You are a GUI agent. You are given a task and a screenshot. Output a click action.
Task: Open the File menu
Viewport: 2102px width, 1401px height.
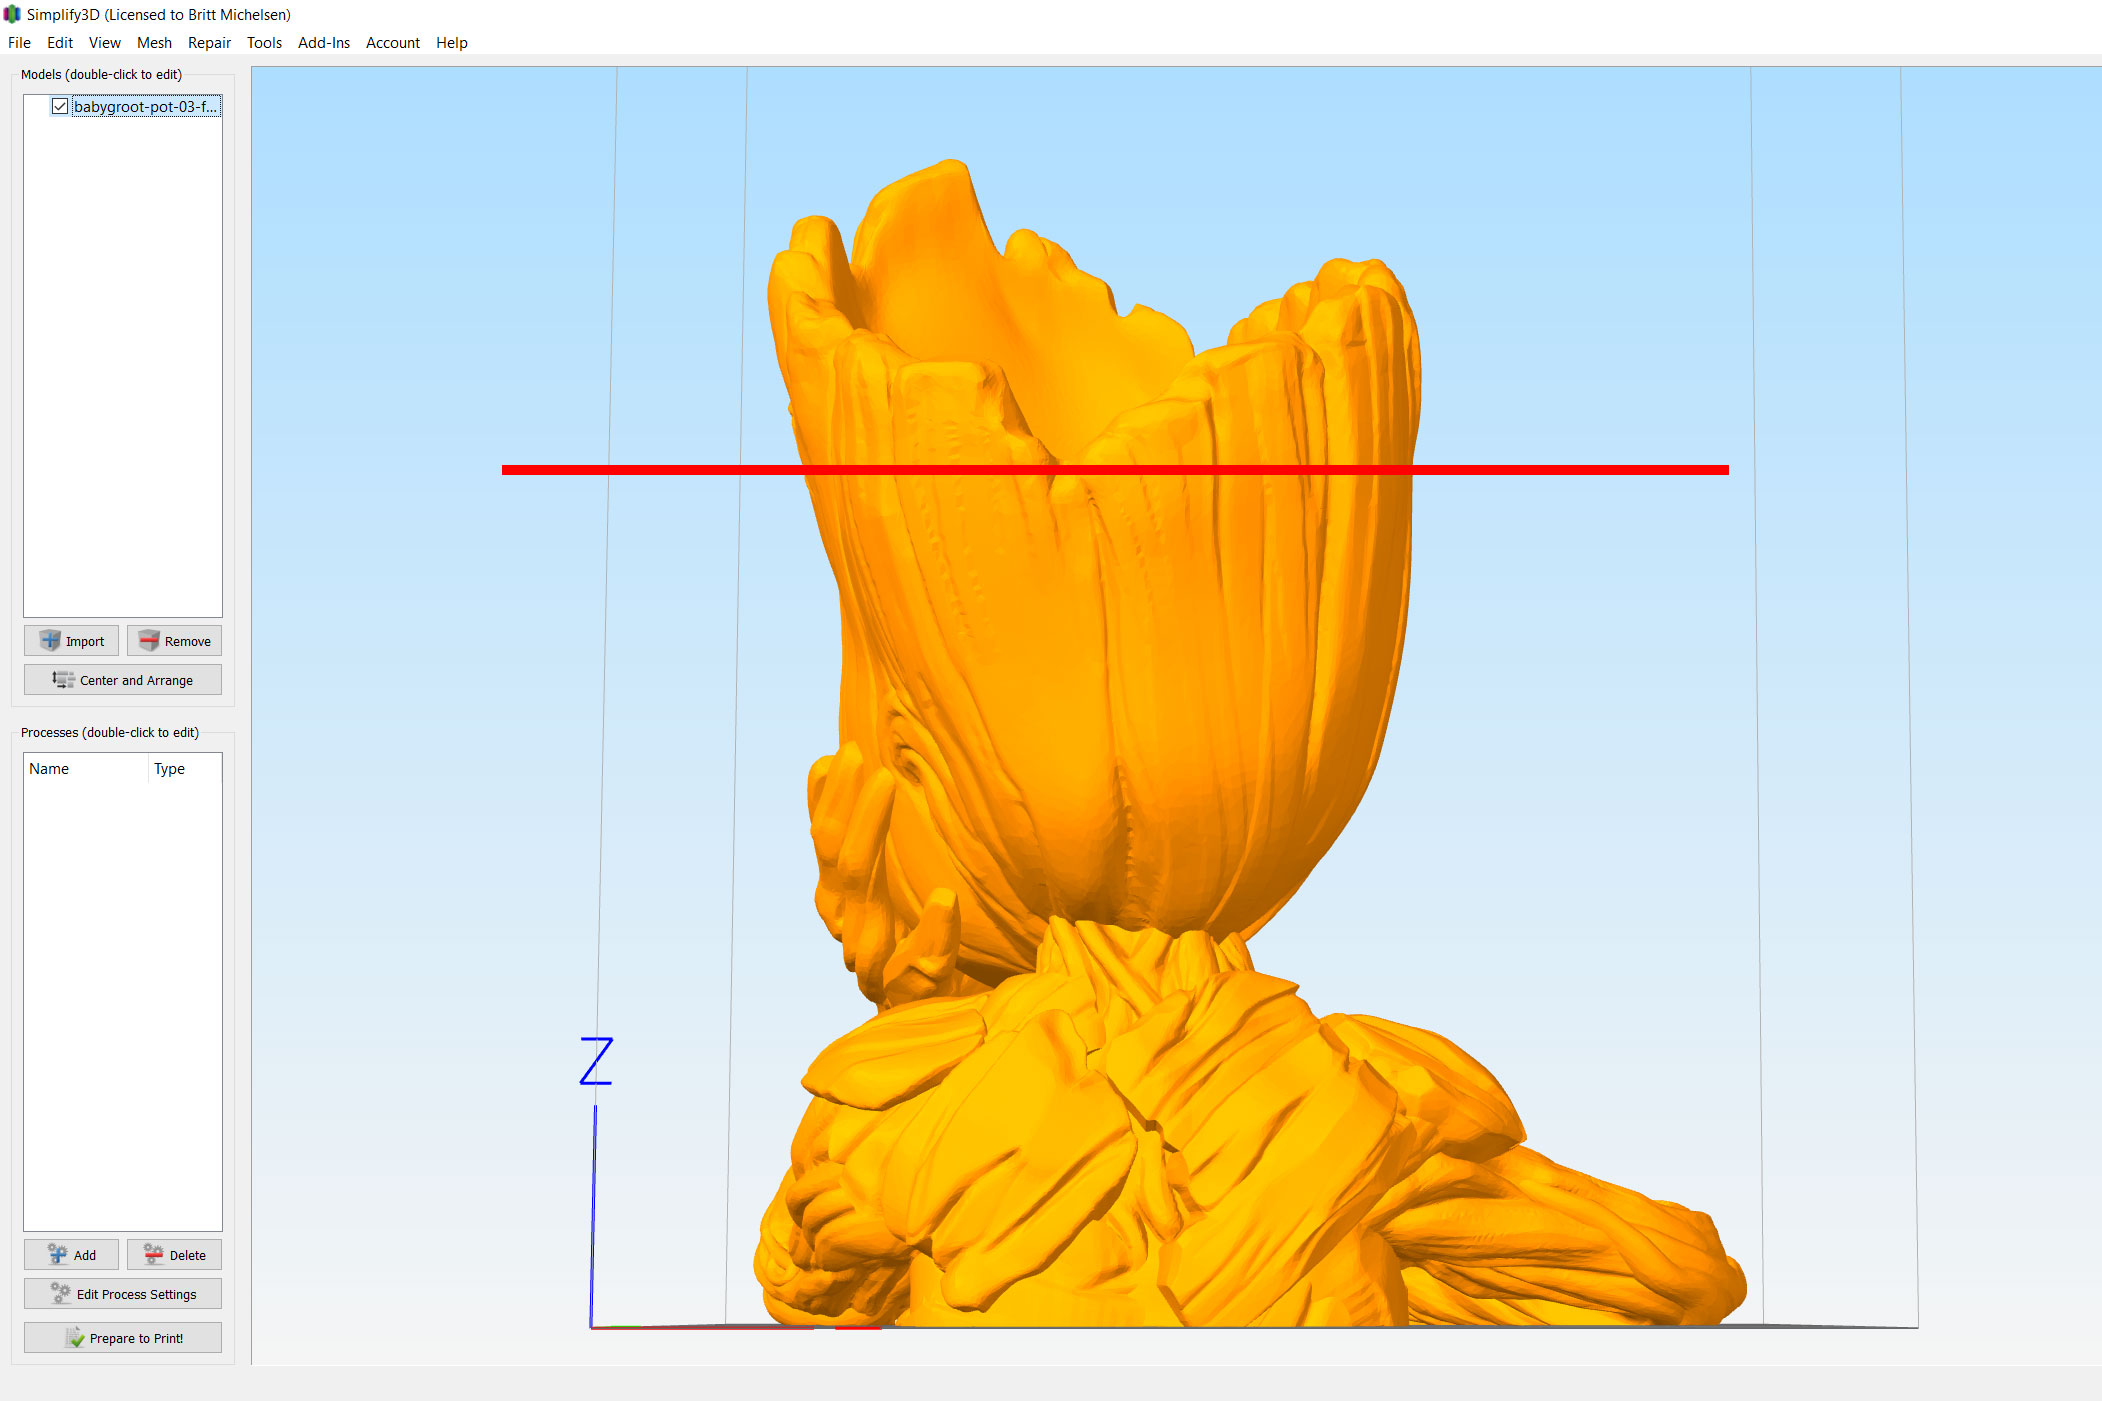tap(19, 43)
